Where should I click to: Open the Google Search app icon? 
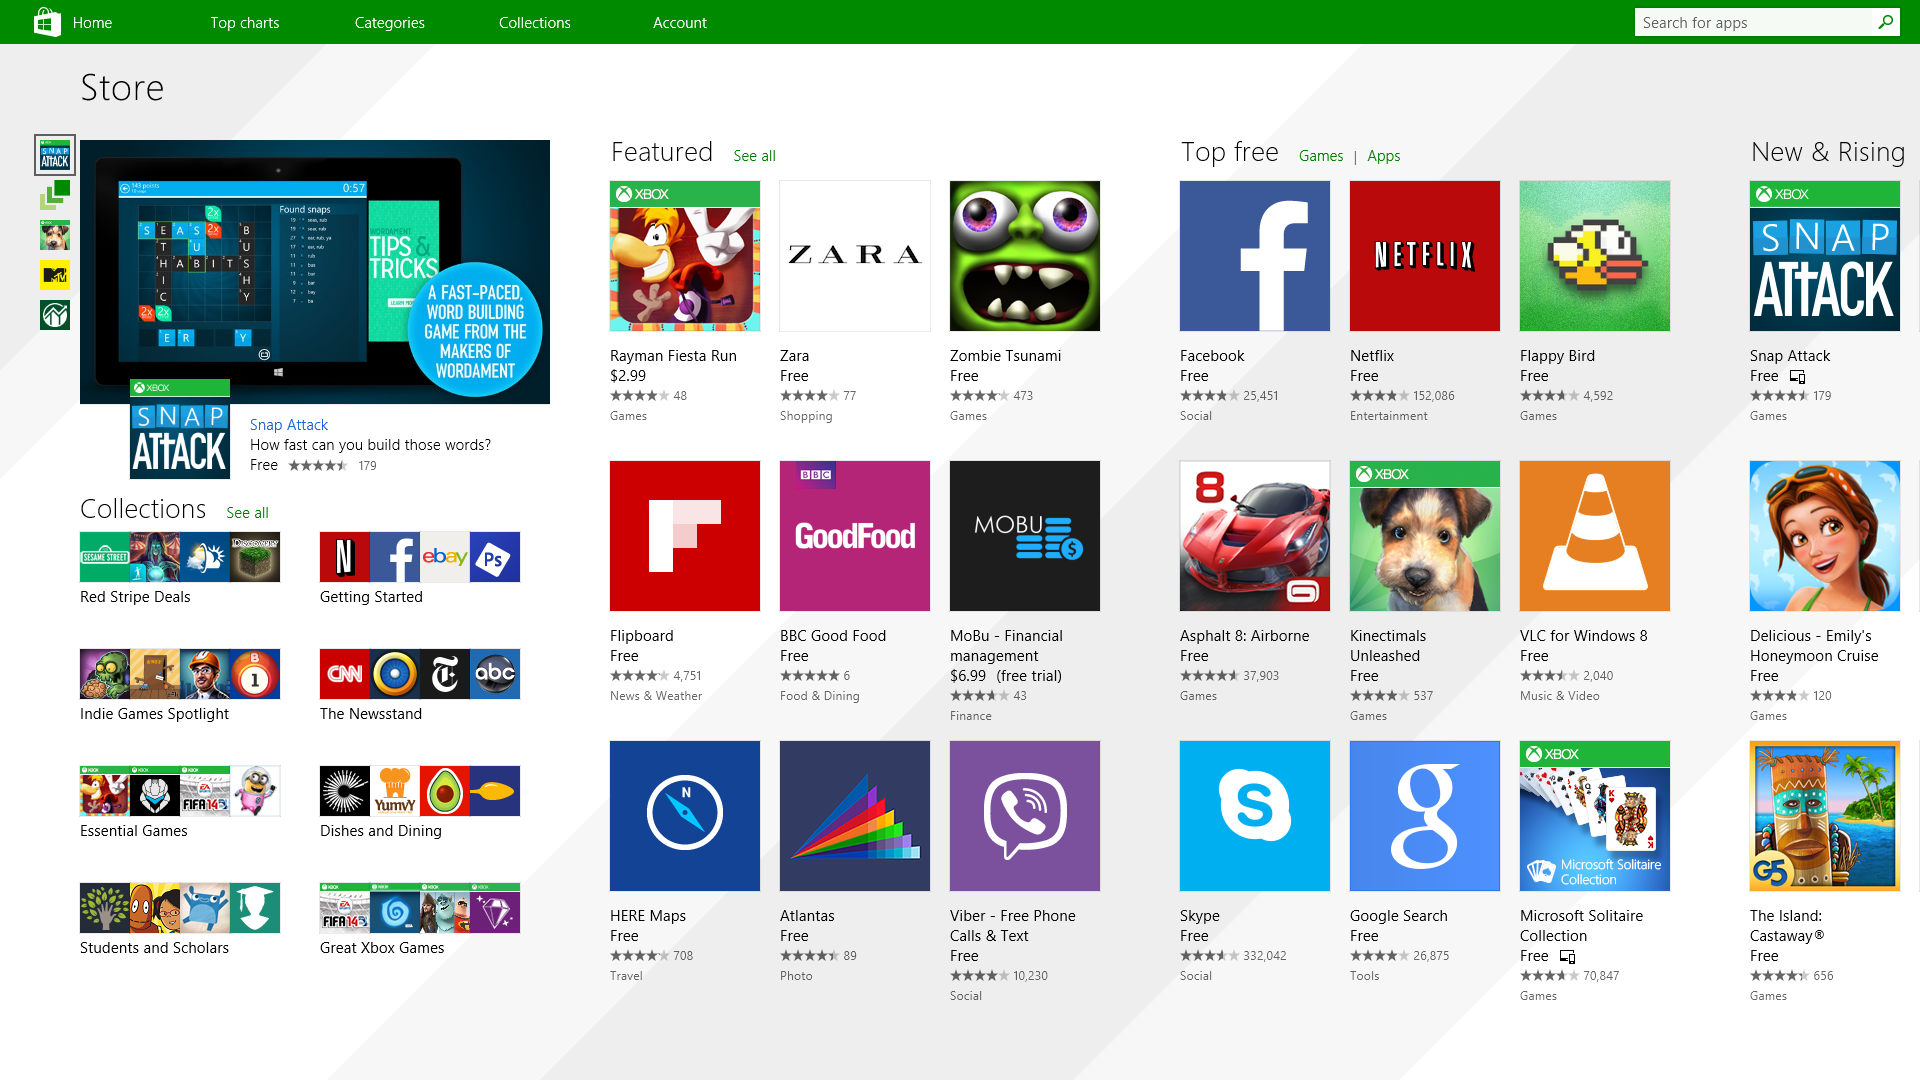tap(1424, 815)
